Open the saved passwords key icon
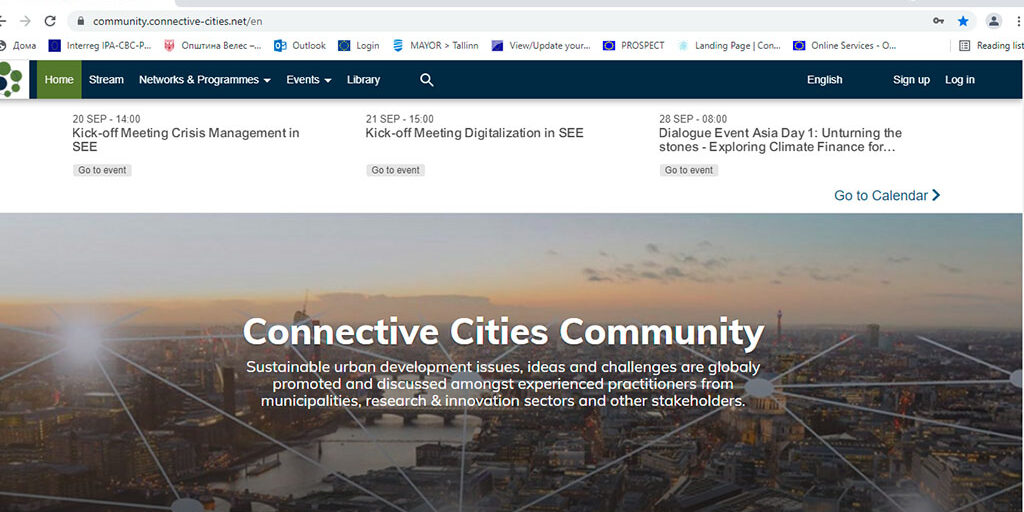 click(938, 21)
